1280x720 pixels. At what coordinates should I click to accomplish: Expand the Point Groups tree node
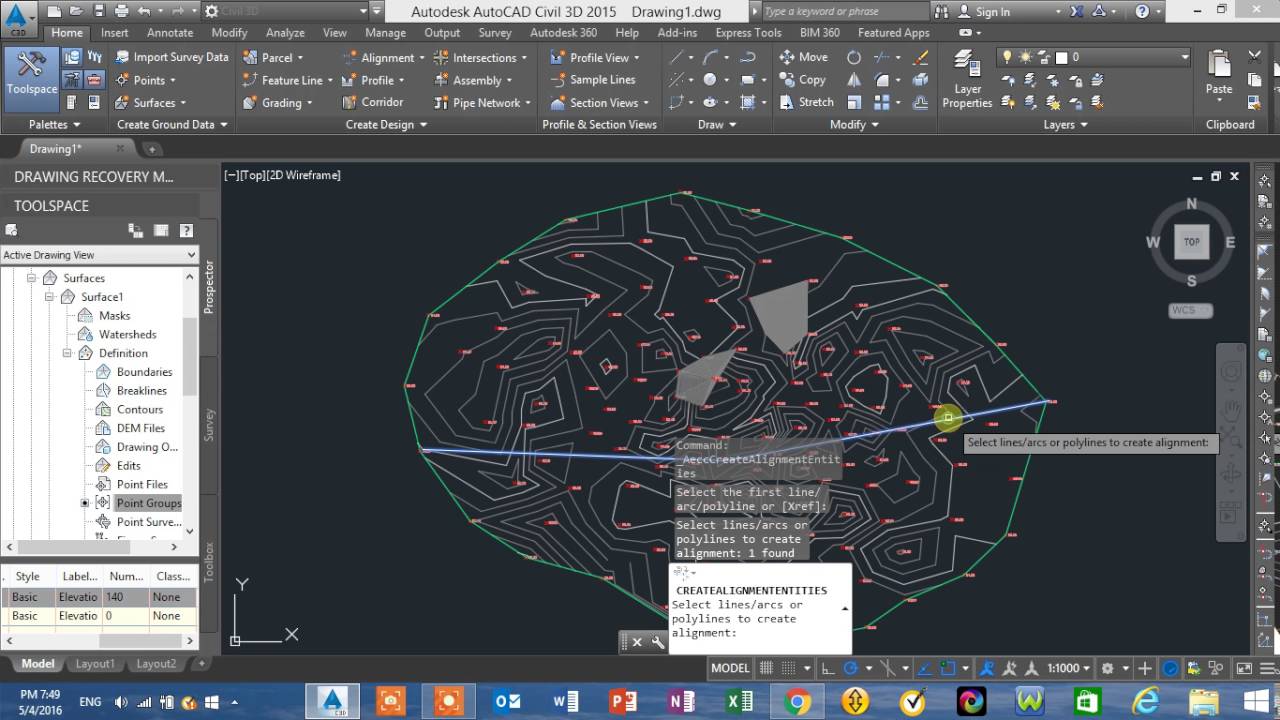(85, 503)
